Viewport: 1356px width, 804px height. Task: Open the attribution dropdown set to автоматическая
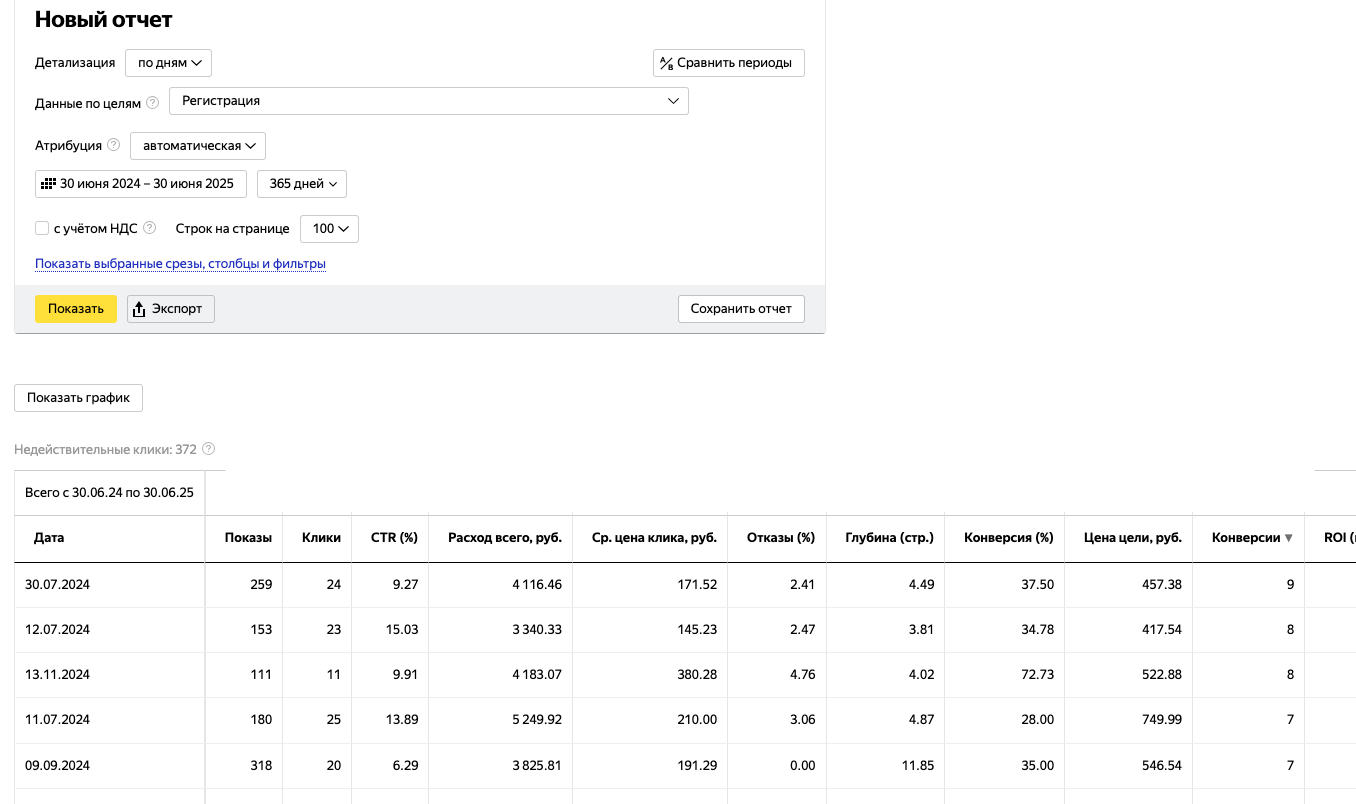(x=197, y=146)
